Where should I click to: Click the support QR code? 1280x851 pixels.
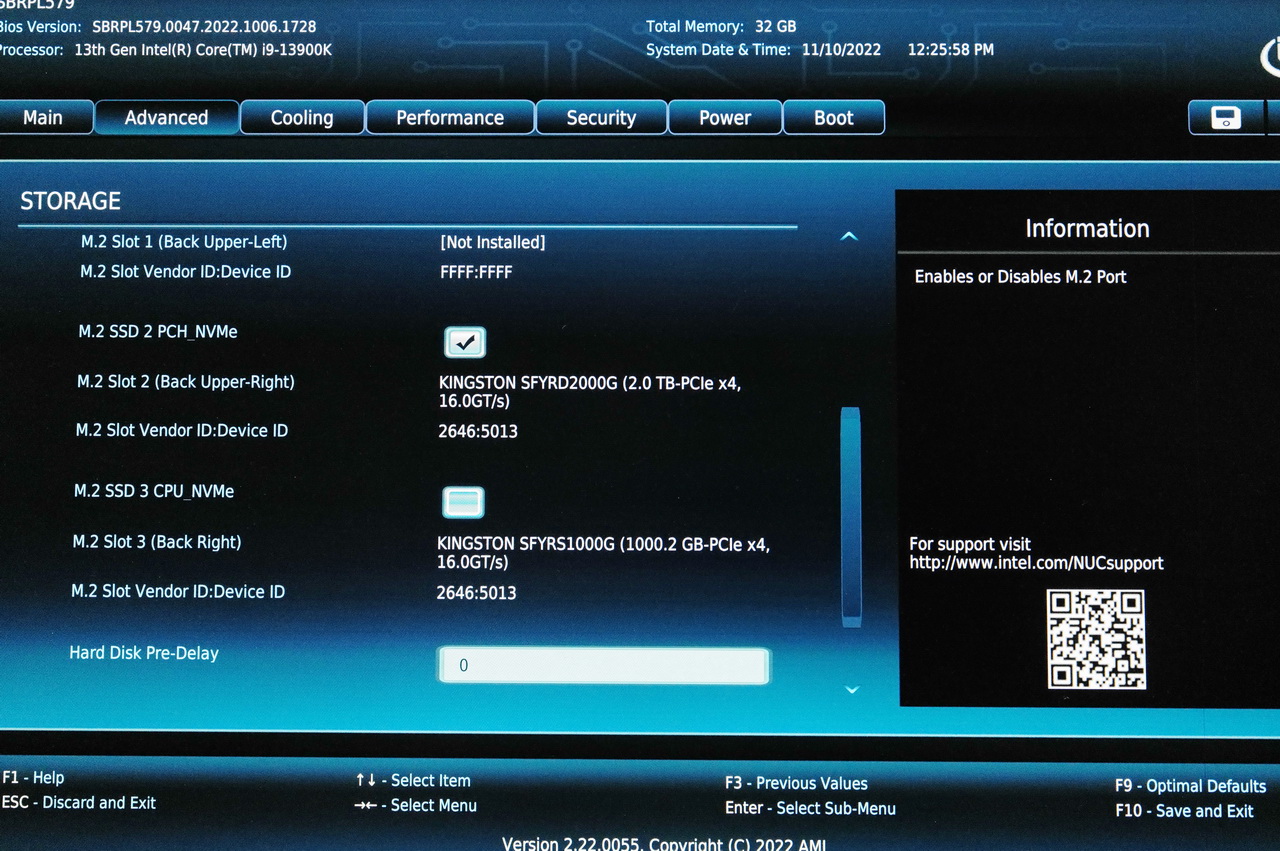click(x=1096, y=639)
